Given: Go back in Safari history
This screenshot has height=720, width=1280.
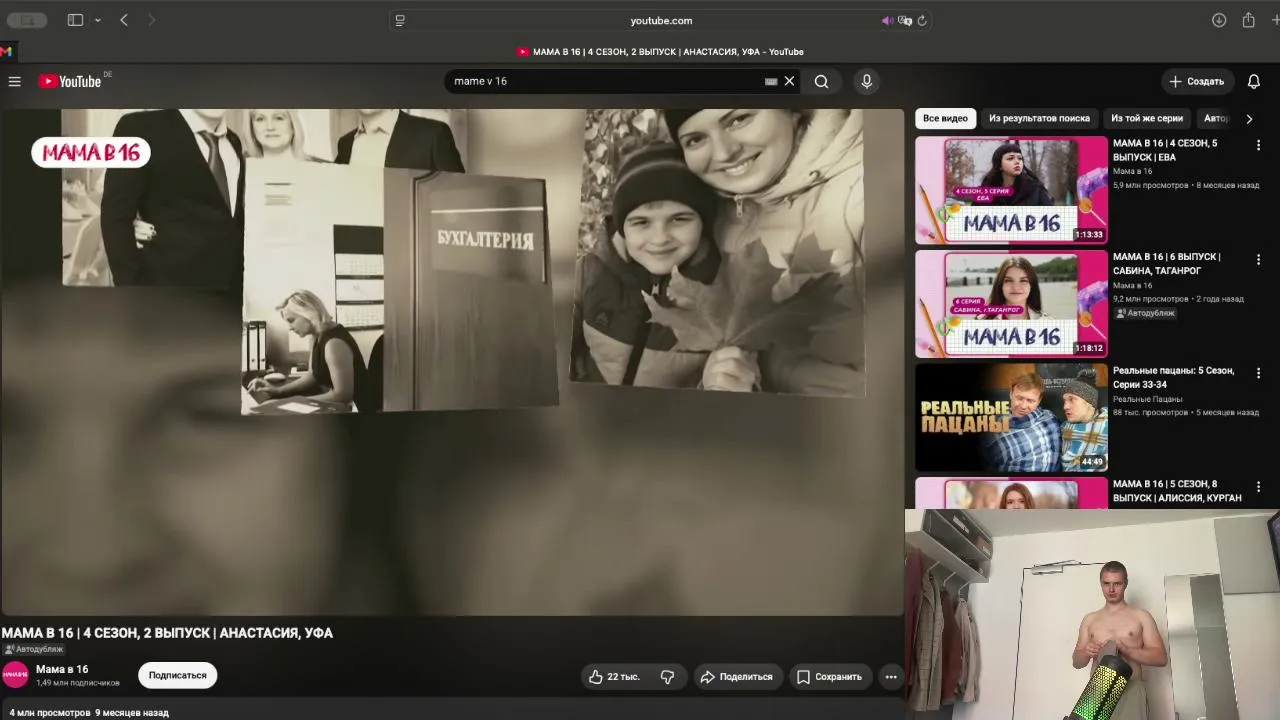Looking at the screenshot, I should tap(124, 20).
